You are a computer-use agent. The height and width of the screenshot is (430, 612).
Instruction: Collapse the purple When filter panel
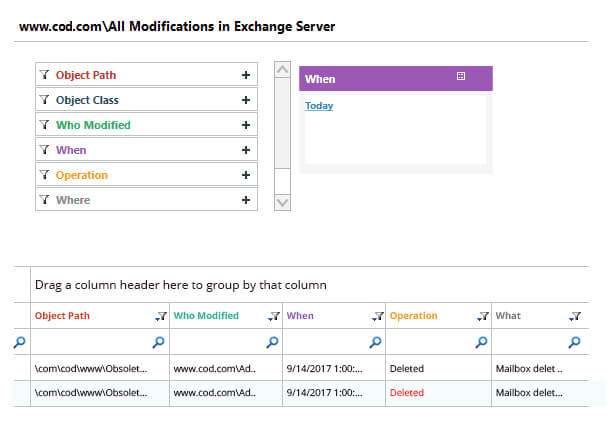click(x=461, y=77)
